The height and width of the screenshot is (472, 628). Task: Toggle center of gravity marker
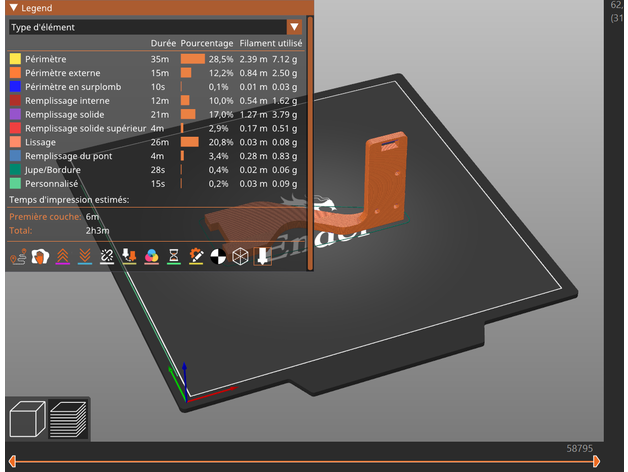[x=217, y=256]
